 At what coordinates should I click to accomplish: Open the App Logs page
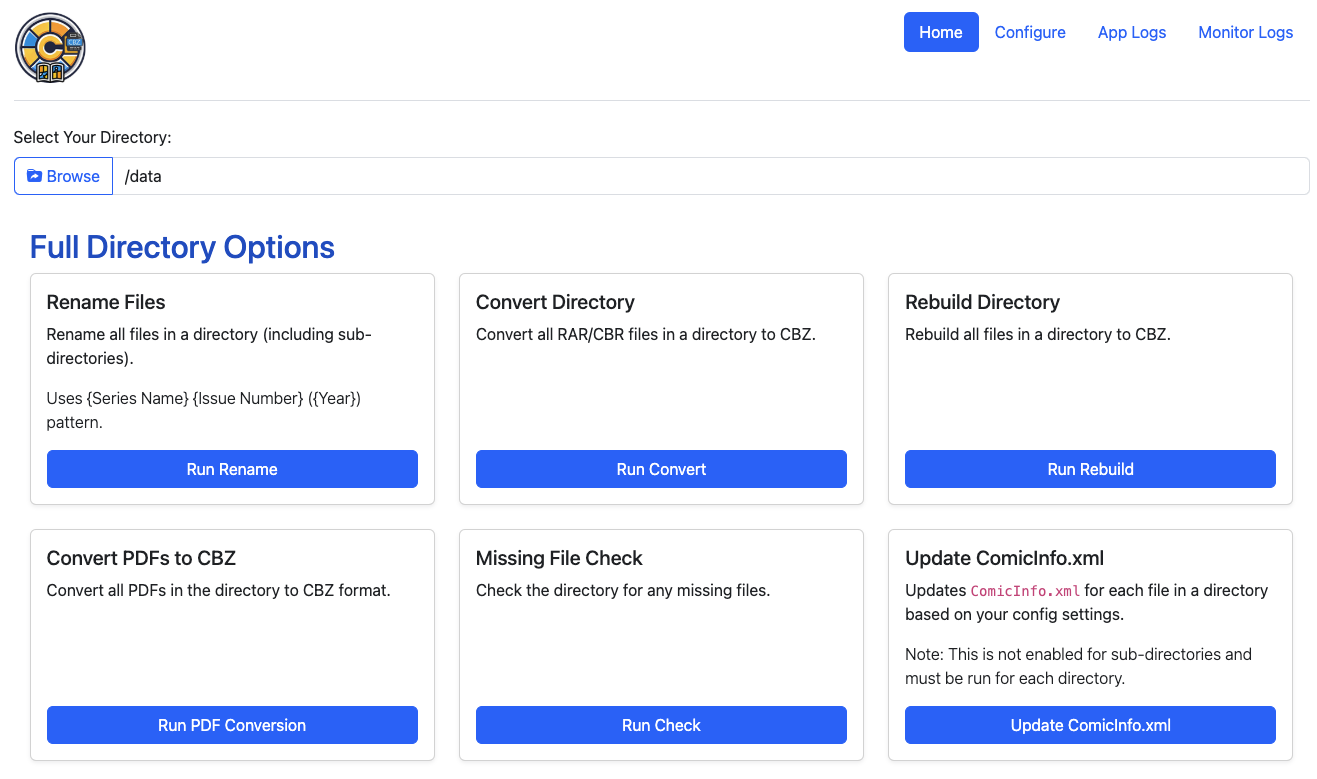(x=1131, y=32)
